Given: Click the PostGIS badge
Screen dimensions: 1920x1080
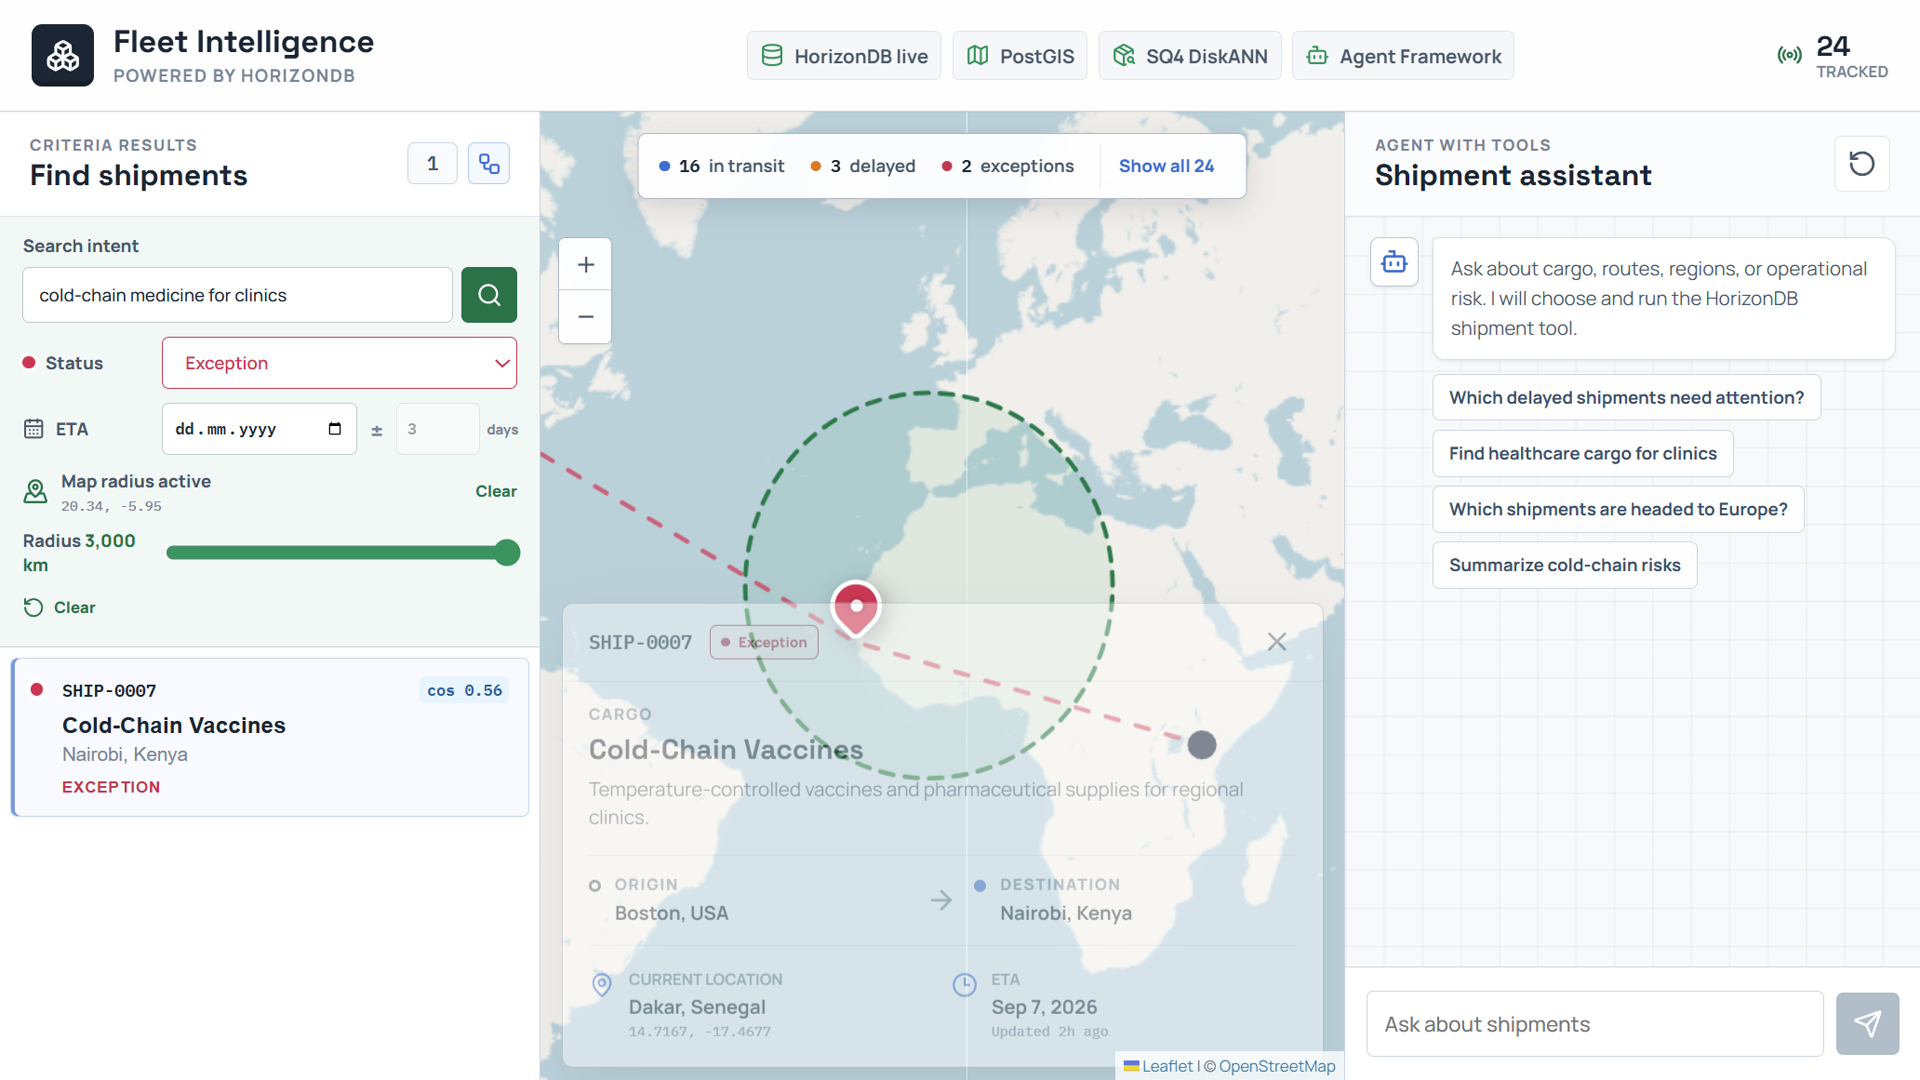Looking at the screenshot, I should [1020, 56].
